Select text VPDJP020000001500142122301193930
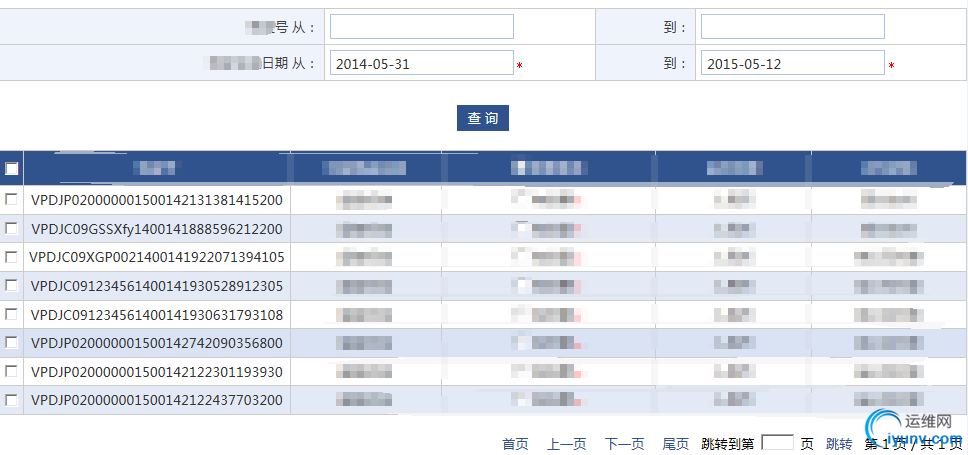The height and width of the screenshot is (455, 968). pos(157,372)
